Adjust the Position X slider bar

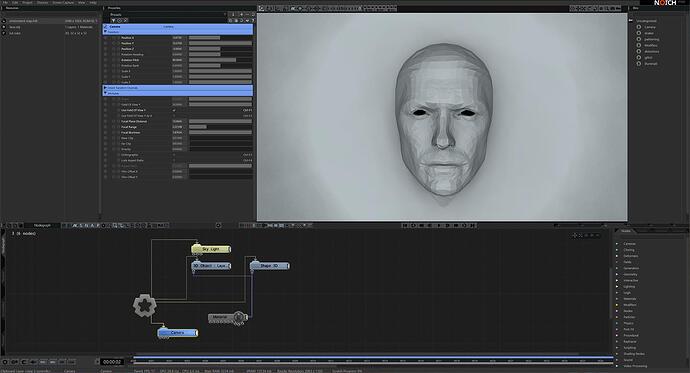click(x=220, y=38)
